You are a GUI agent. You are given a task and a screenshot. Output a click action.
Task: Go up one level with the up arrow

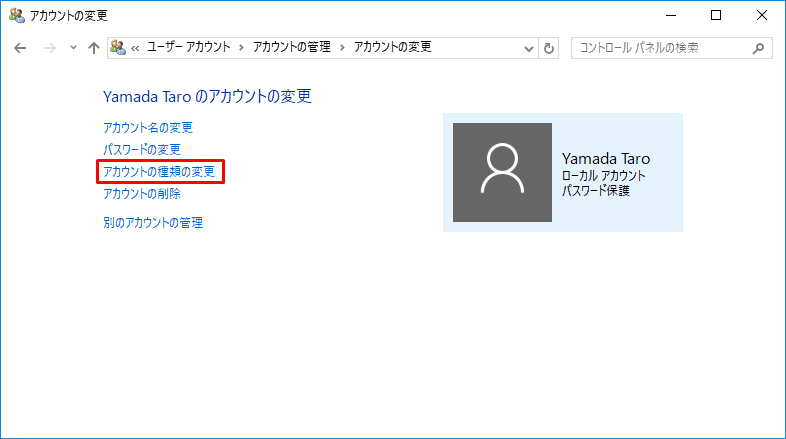click(x=94, y=48)
